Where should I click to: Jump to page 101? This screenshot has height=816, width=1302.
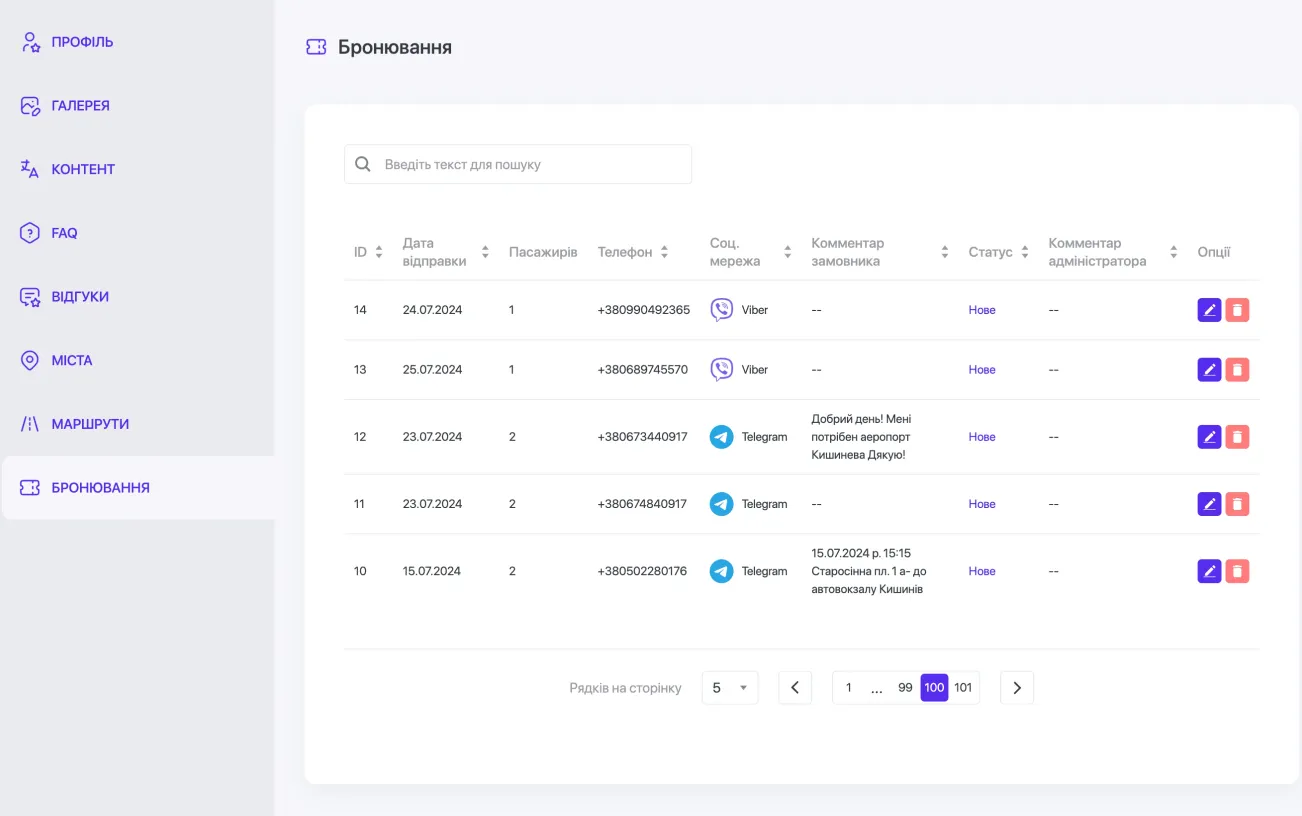(963, 687)
